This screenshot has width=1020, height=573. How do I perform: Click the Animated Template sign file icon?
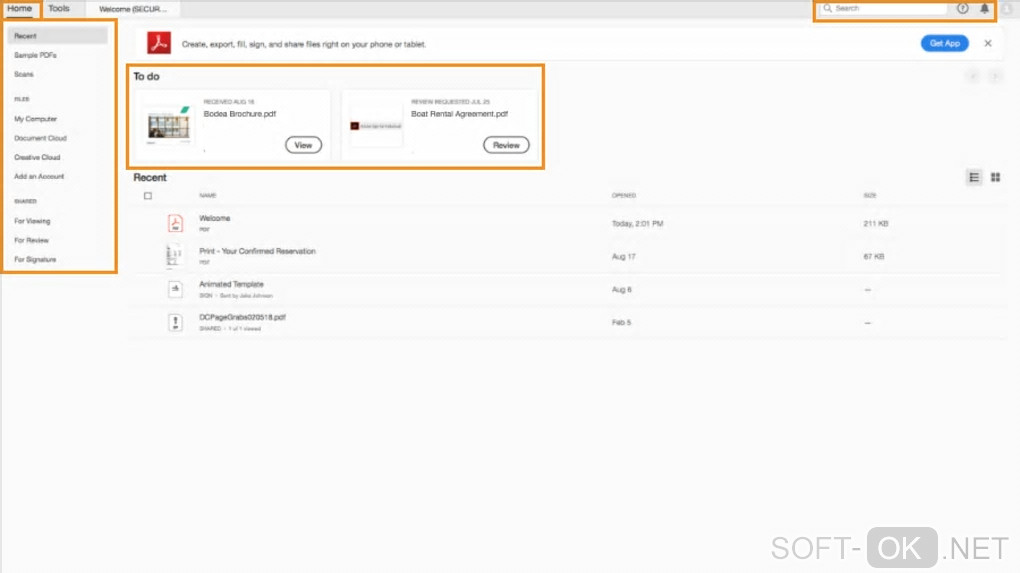pyautogui.click(x=175, y=289)
